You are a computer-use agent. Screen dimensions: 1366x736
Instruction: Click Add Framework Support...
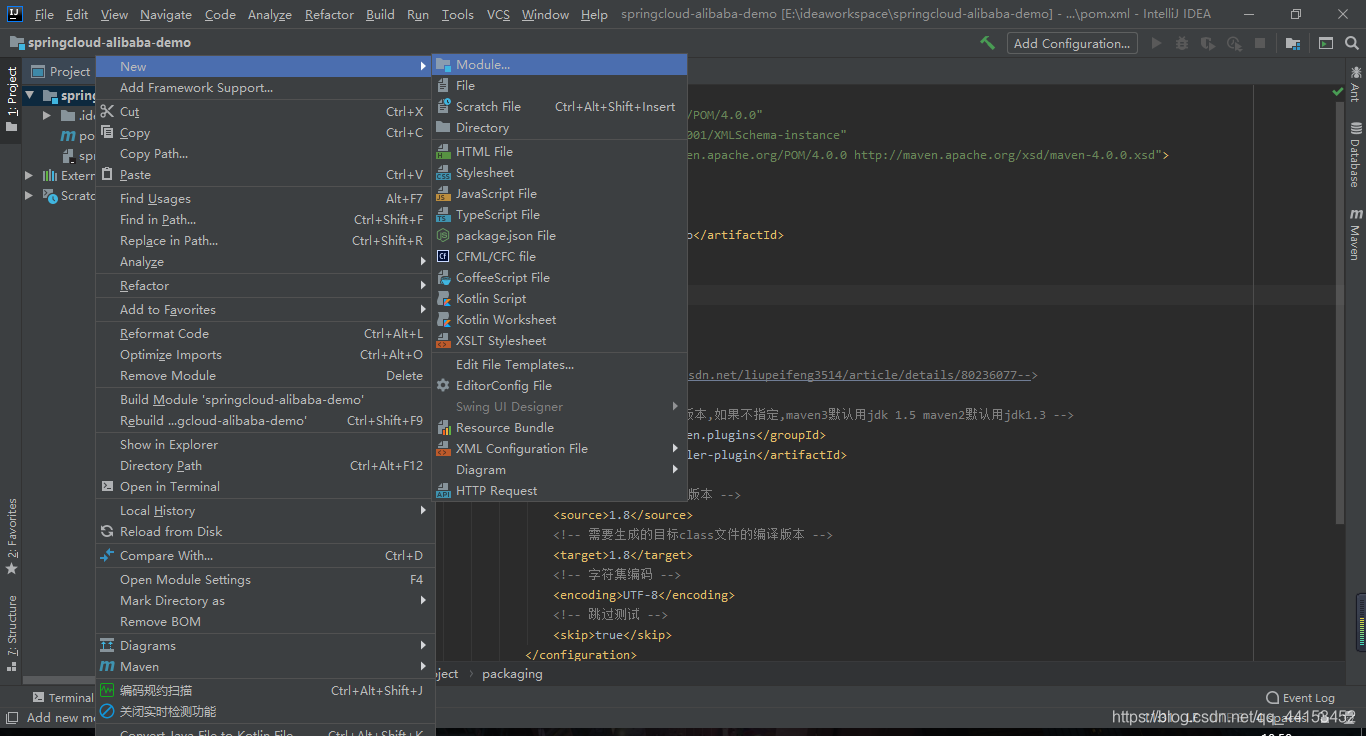coord(265,87)
